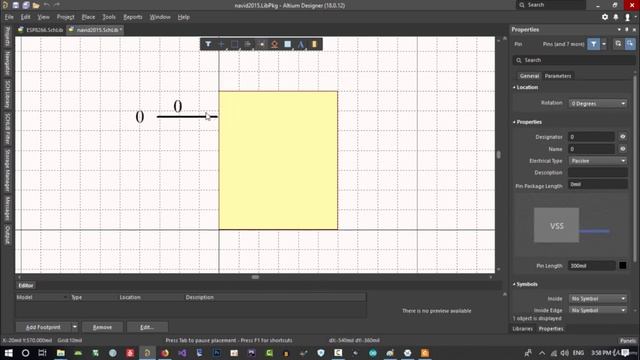The image size is (640, 360).
Task: Open the Properties panel options arrow
Action: tap(619, 29)
